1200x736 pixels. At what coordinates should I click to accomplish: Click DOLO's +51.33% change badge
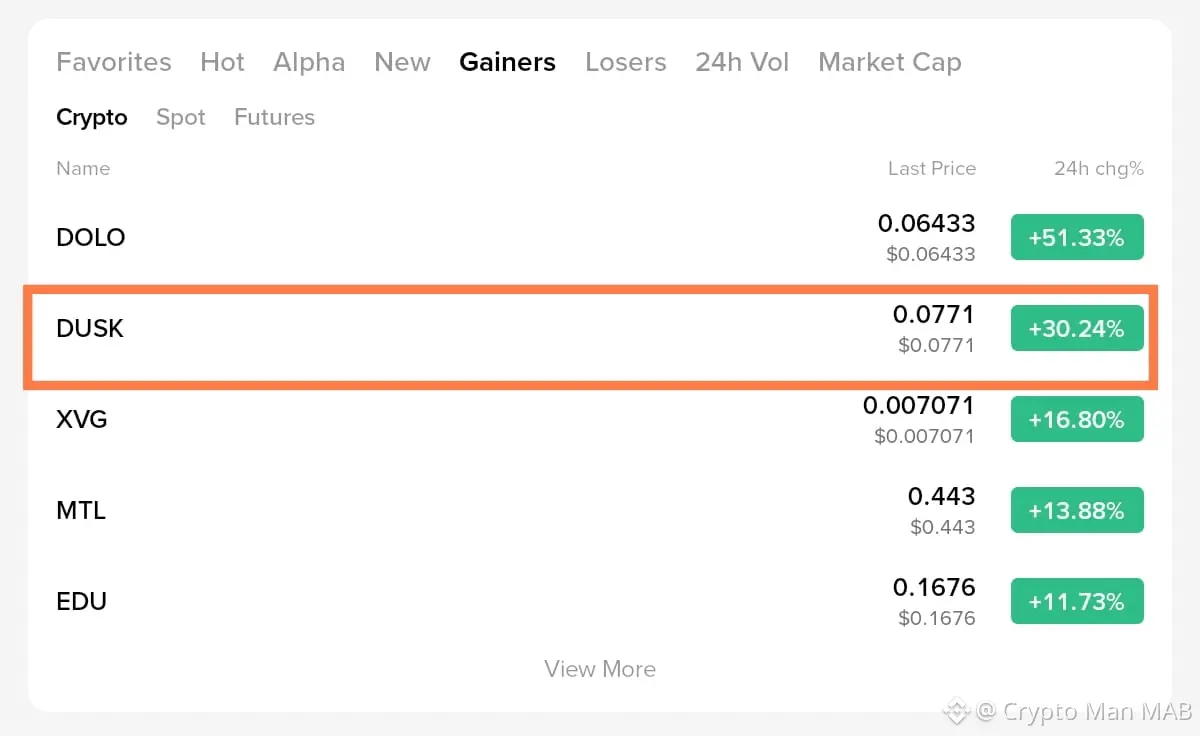pyautogui.click(x=1077, y=238)
